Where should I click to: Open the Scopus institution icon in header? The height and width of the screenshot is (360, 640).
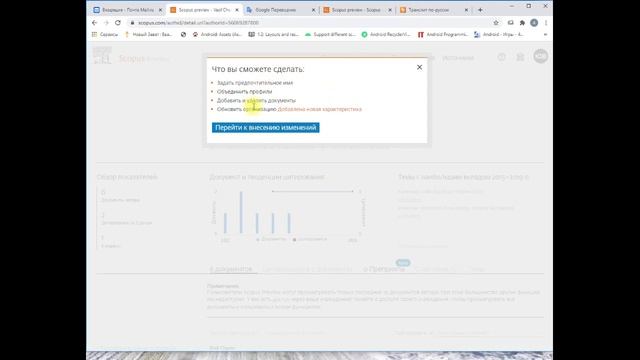click(520, 57)
